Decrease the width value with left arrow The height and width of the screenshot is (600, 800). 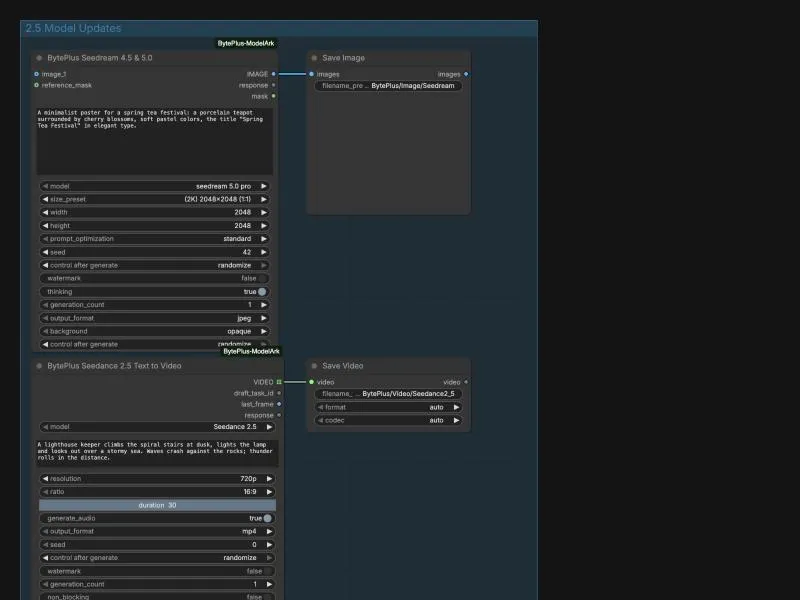click(x=45, y=212)
